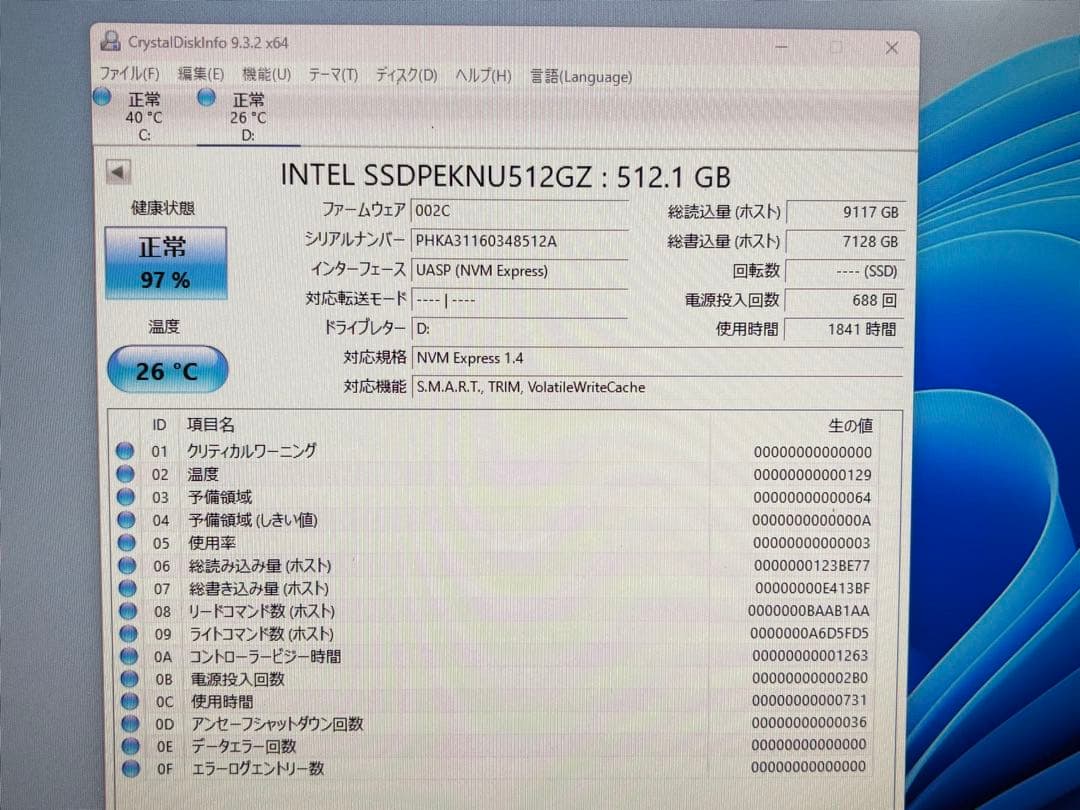Click status orb for row 0C 使用時間
Screen dimensions: 1080x810
point(130,701)
